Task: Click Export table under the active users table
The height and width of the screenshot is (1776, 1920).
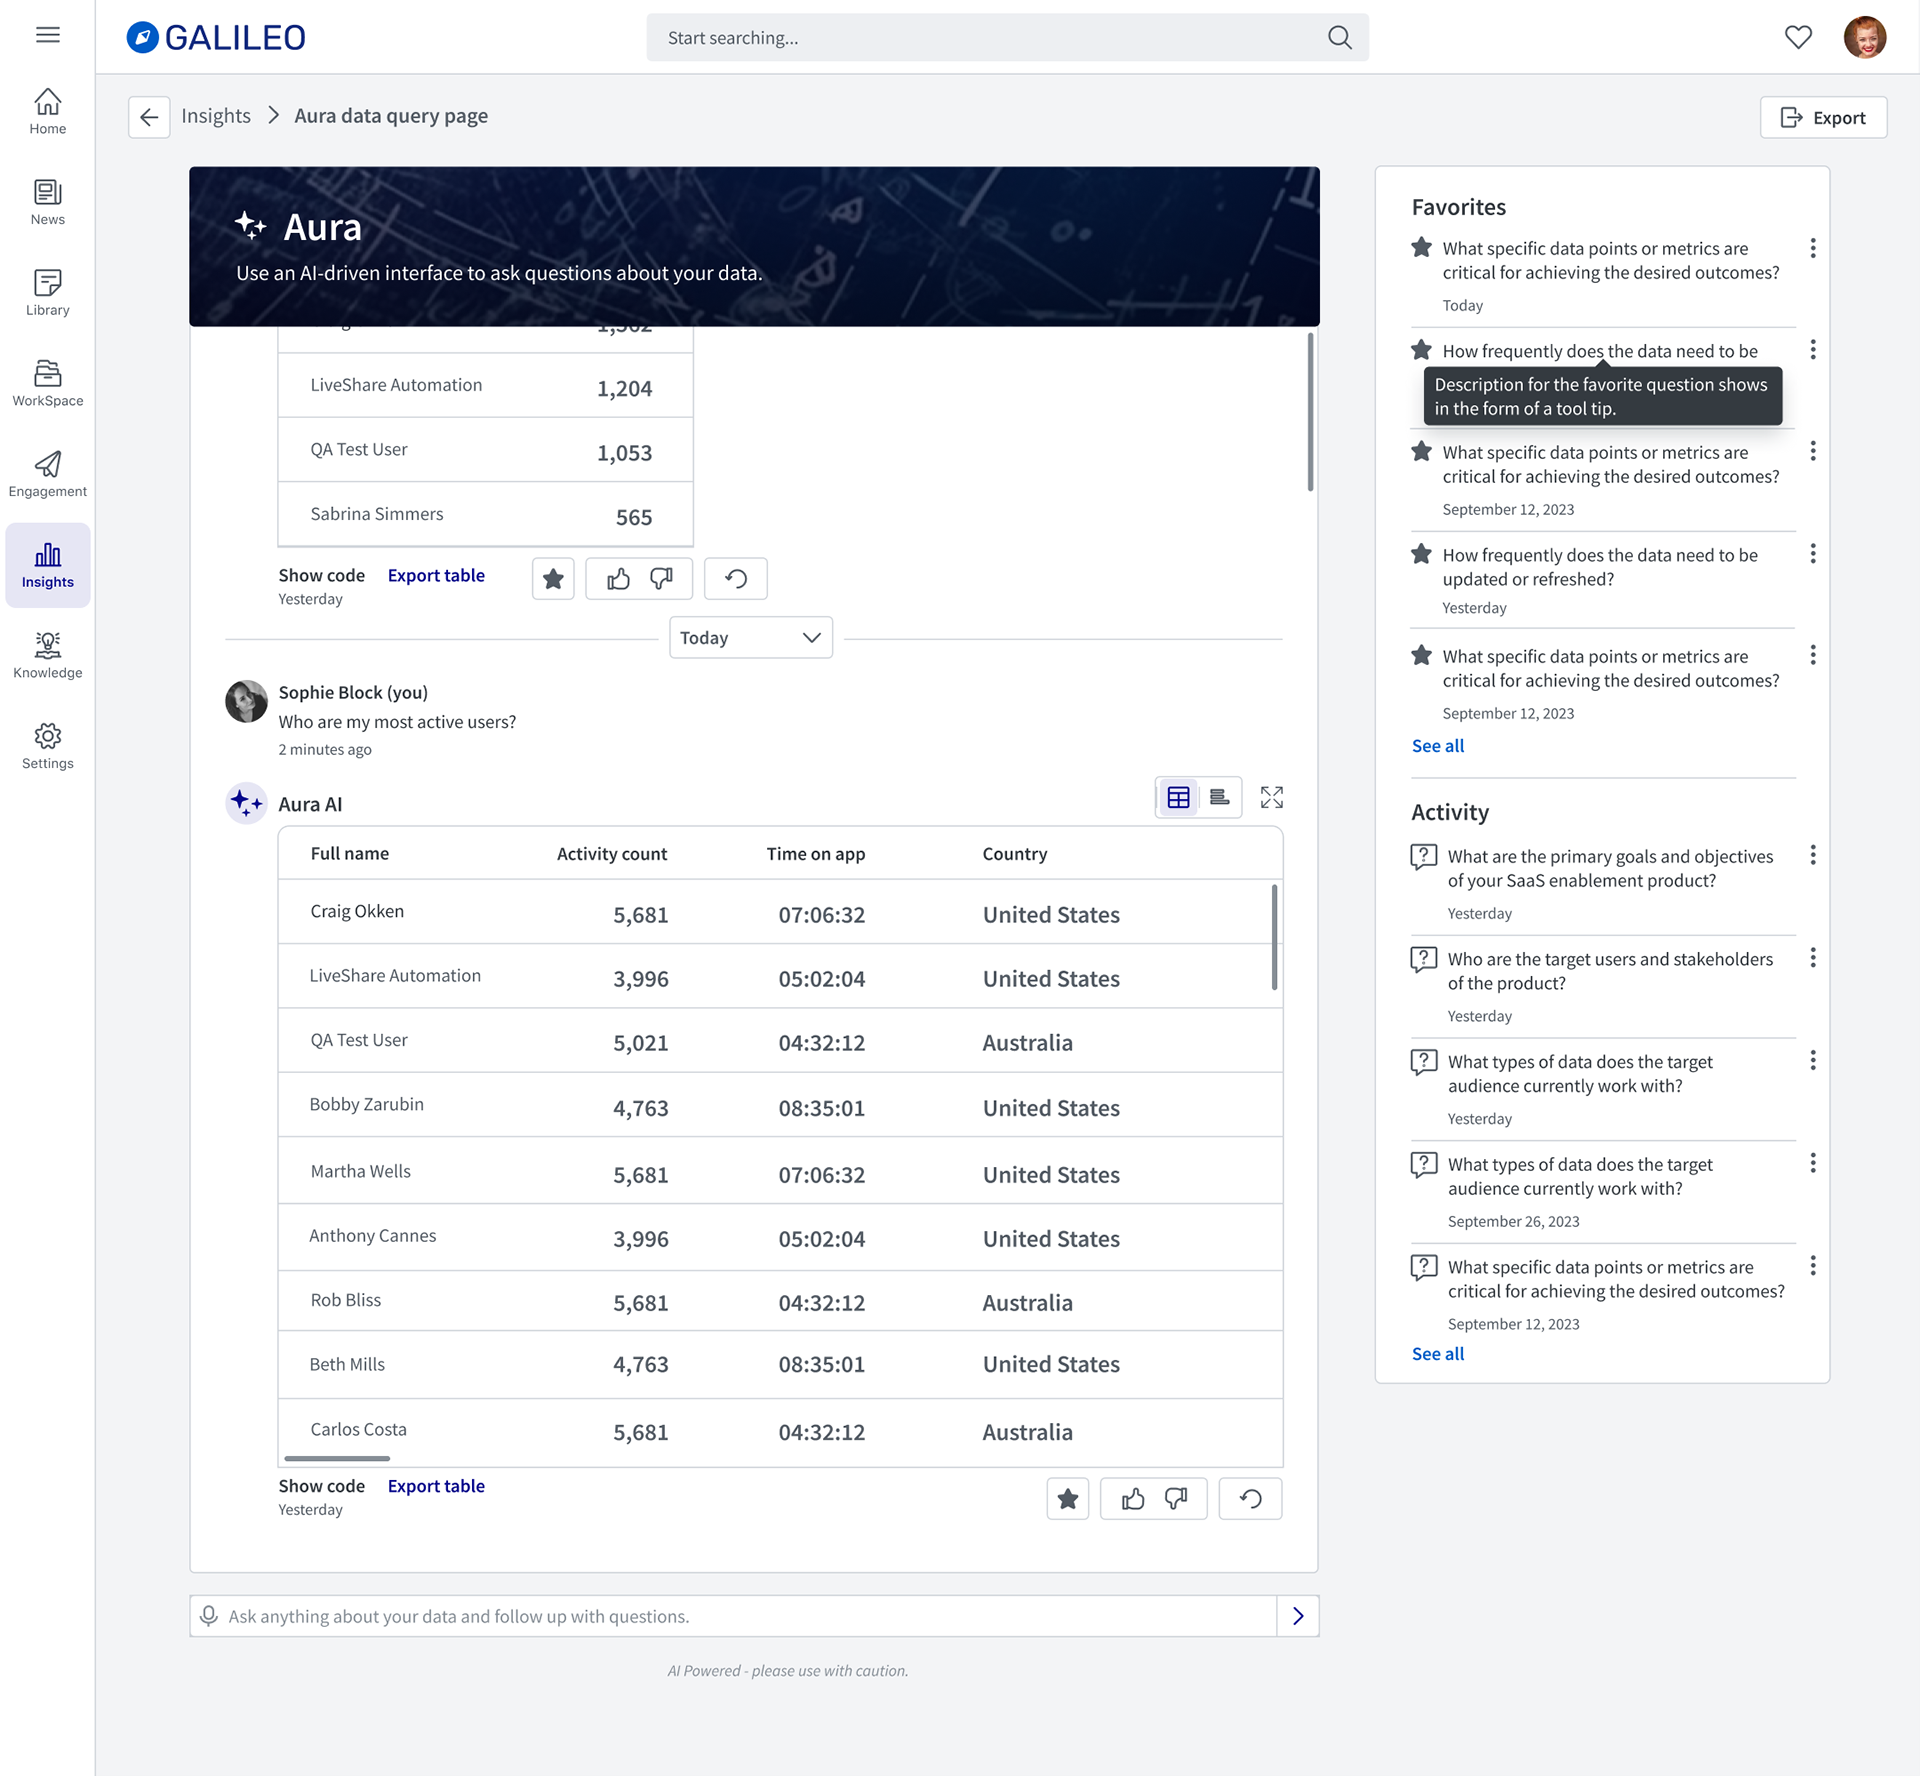Action: (436, 1486)
